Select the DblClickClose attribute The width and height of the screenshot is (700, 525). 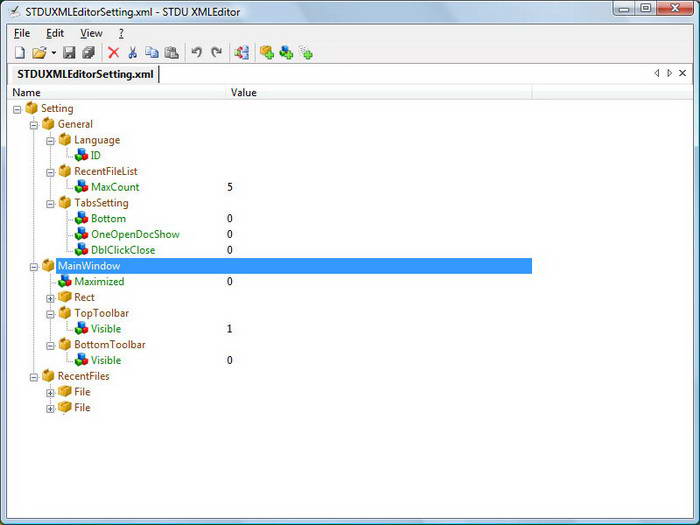pos(123,250)
